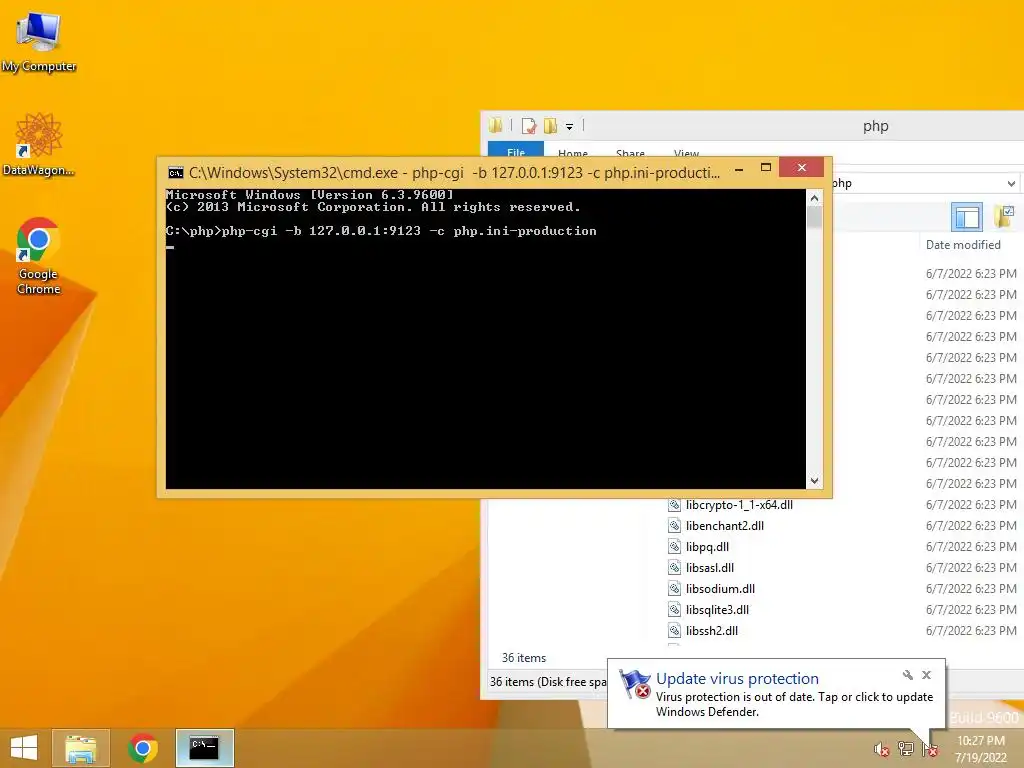Open the Action Center flag icon
1024x768 pixels.
[929, 749]
